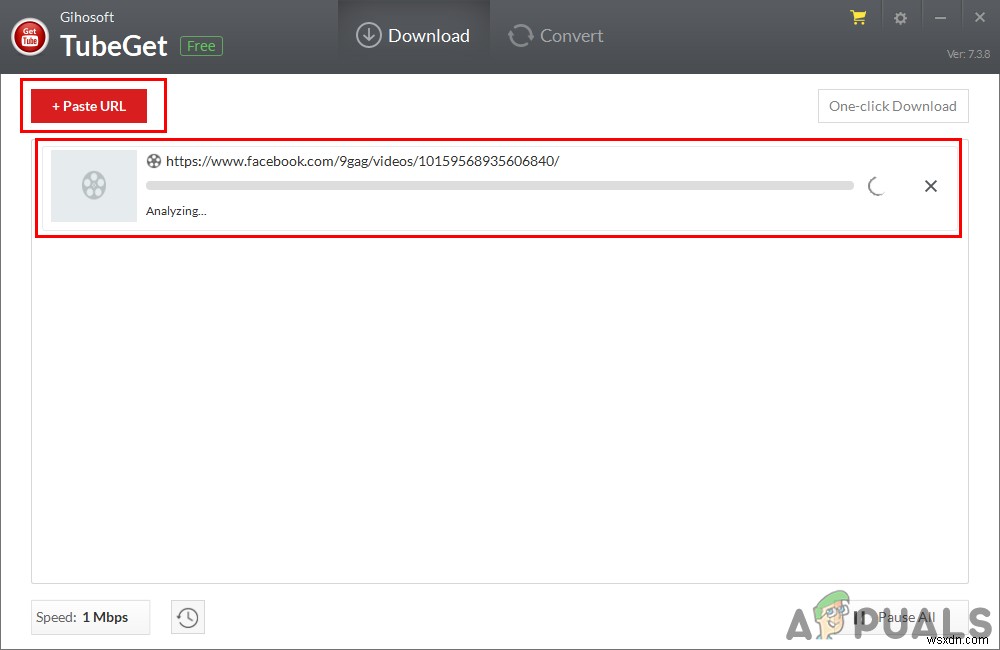
Task: Switch to the Download tab
Action: 414,34
